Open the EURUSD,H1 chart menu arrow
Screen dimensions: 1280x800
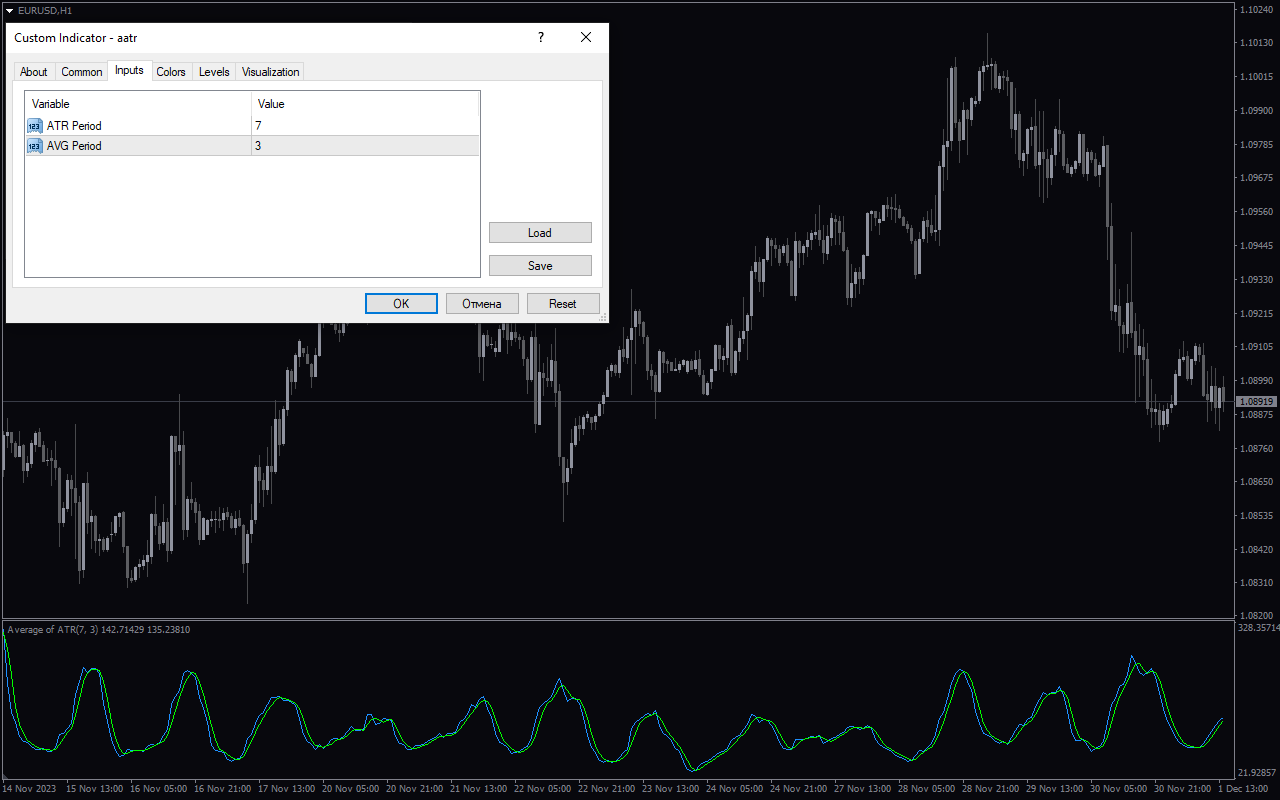9,10
